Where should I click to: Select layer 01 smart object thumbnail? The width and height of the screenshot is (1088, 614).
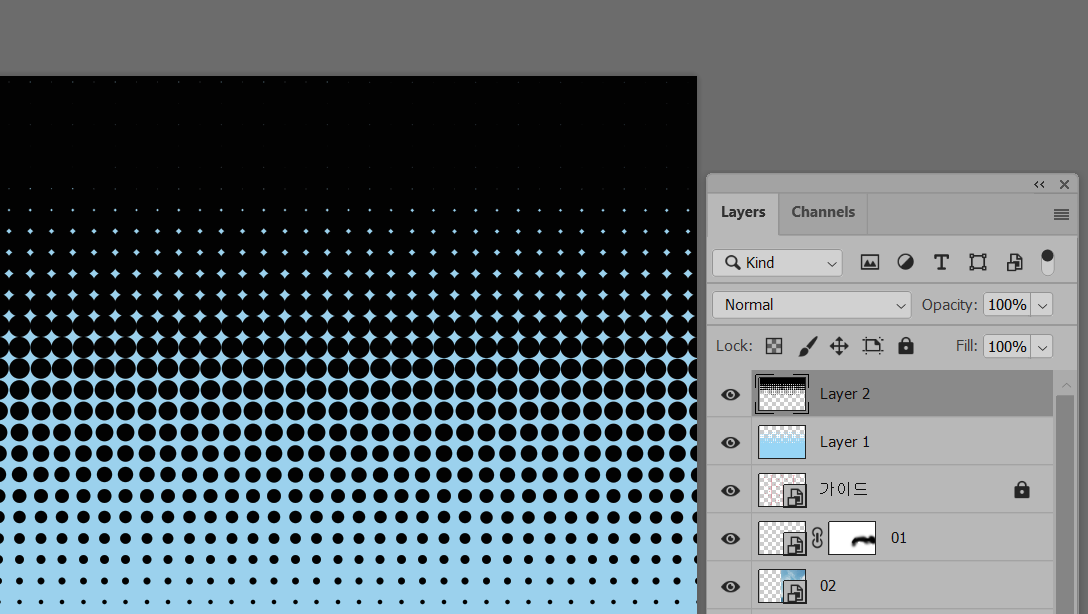pyautogui.click(x=782, y=538)
